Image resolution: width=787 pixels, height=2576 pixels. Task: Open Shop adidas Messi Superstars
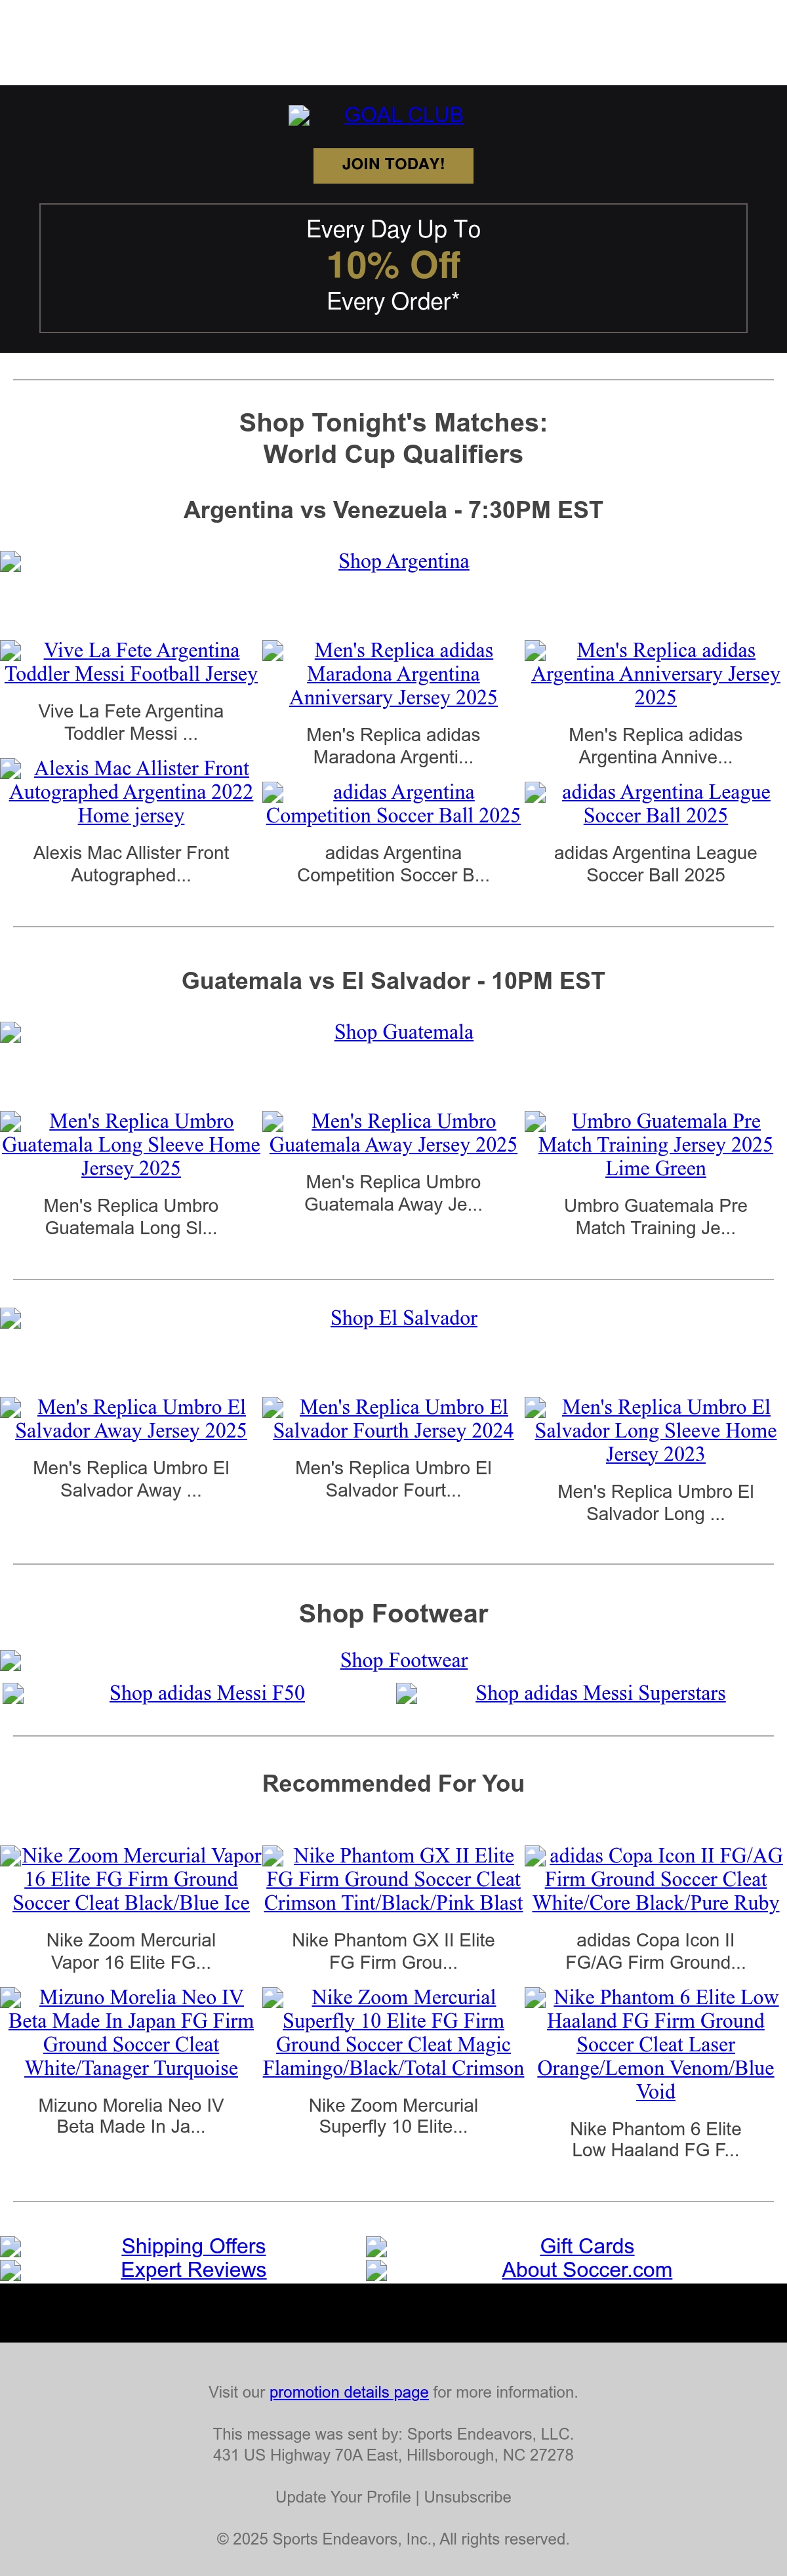click(x=600, y=1693)
